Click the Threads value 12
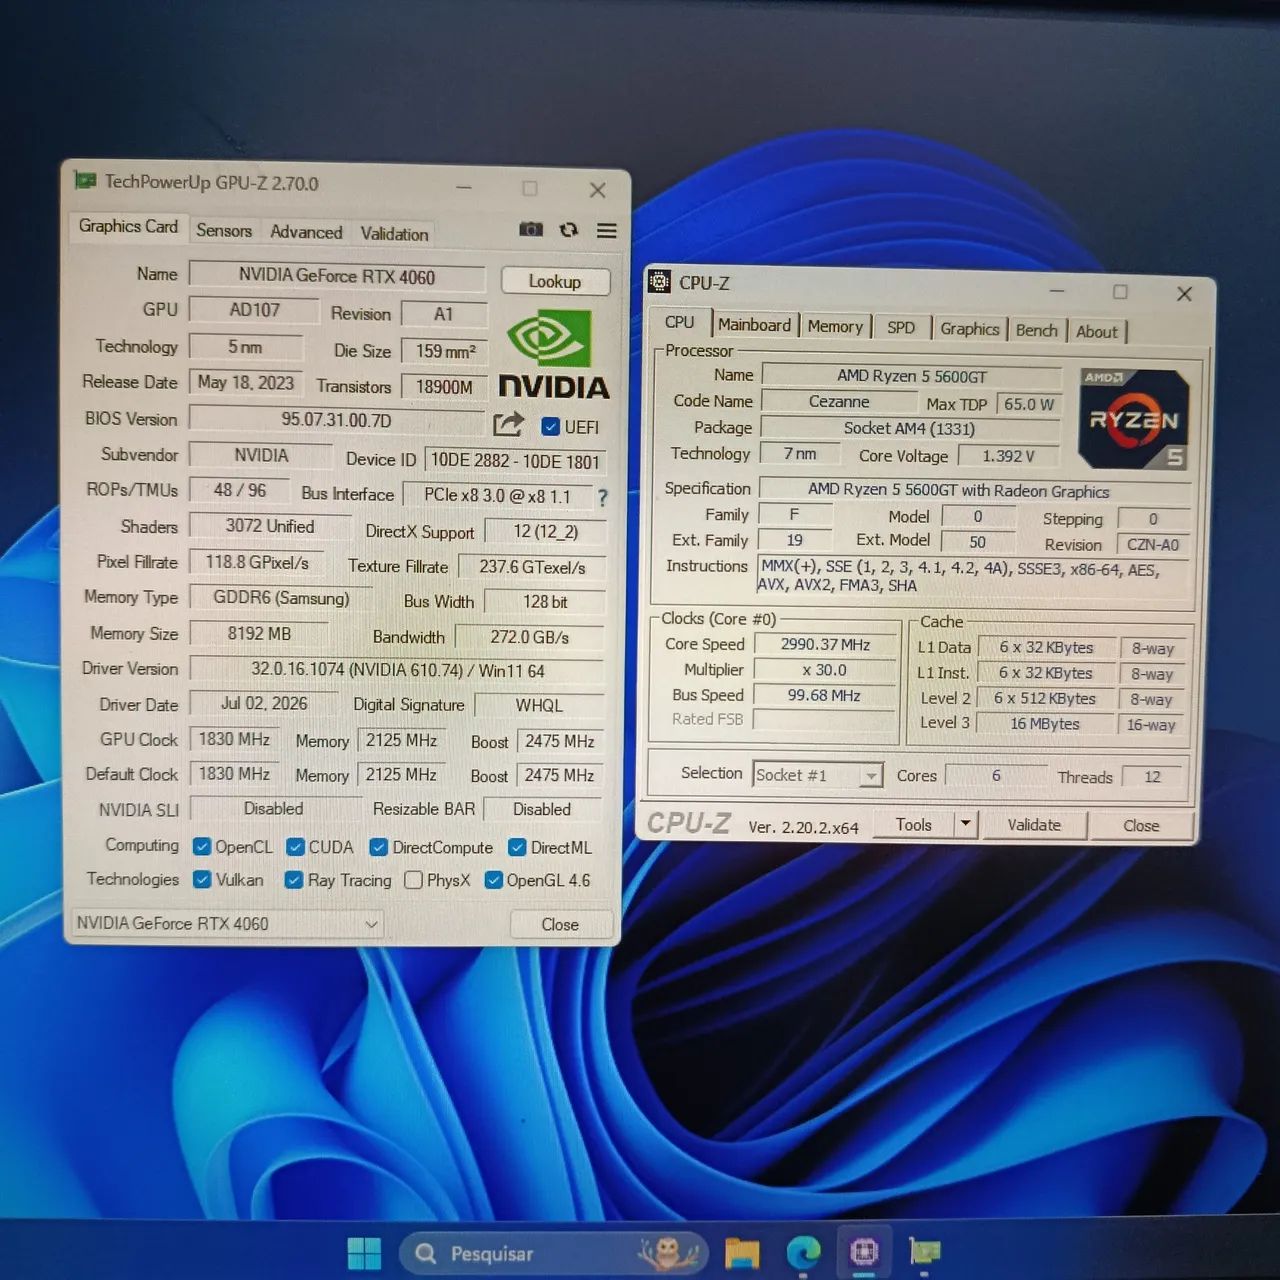This screenshot has height=1280, width=1280. click(x=1153, y=777)
